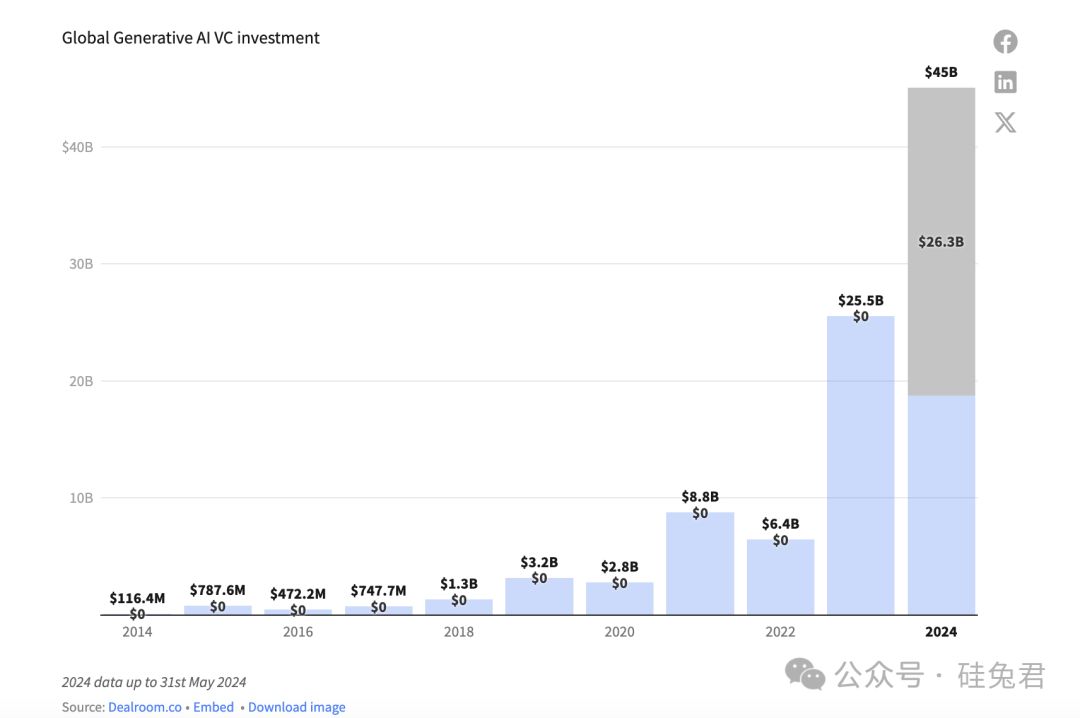Screen dimensions: 1080x718
Task: Select the 2020 bar labeled $2.8B
Action: click(x=620, y=598)
